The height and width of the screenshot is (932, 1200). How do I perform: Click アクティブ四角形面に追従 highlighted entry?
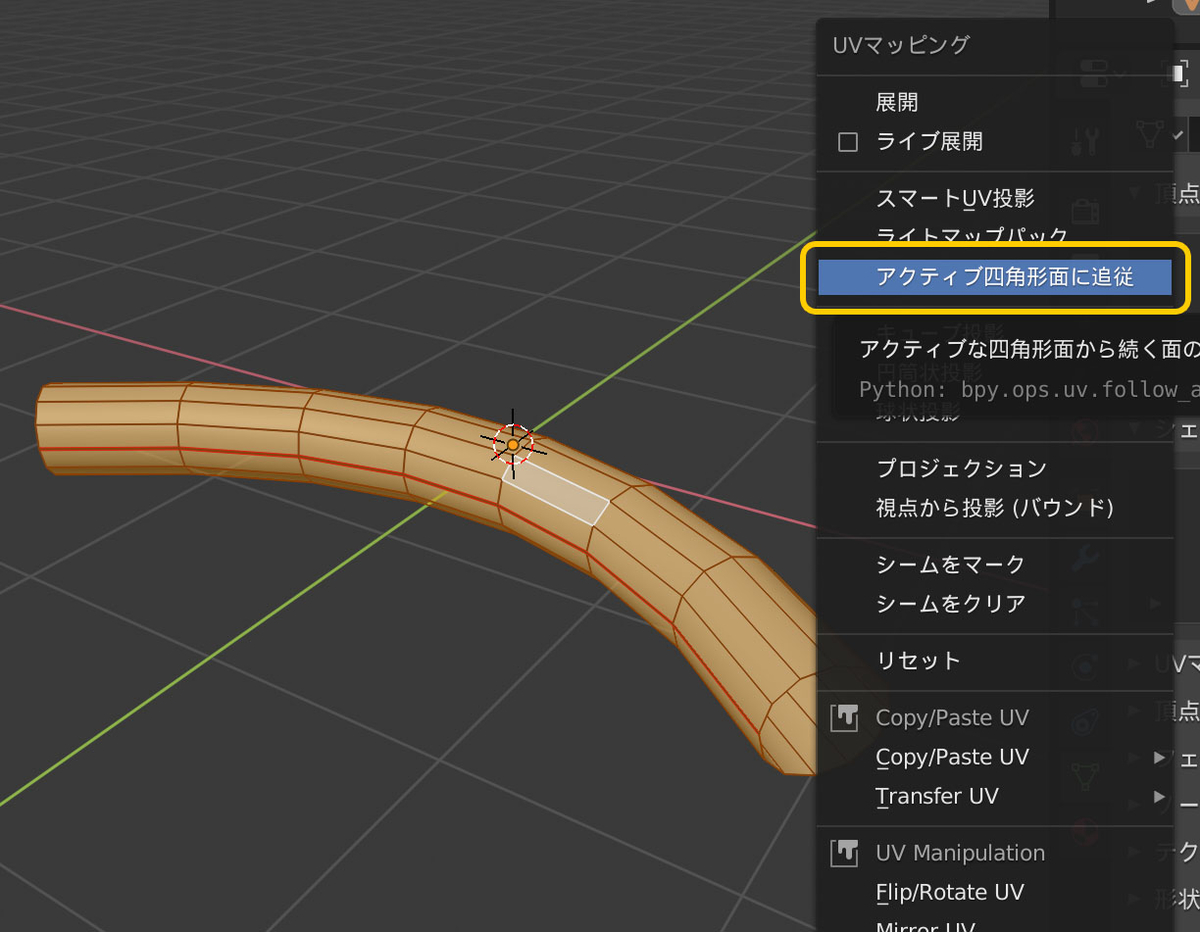995,276
